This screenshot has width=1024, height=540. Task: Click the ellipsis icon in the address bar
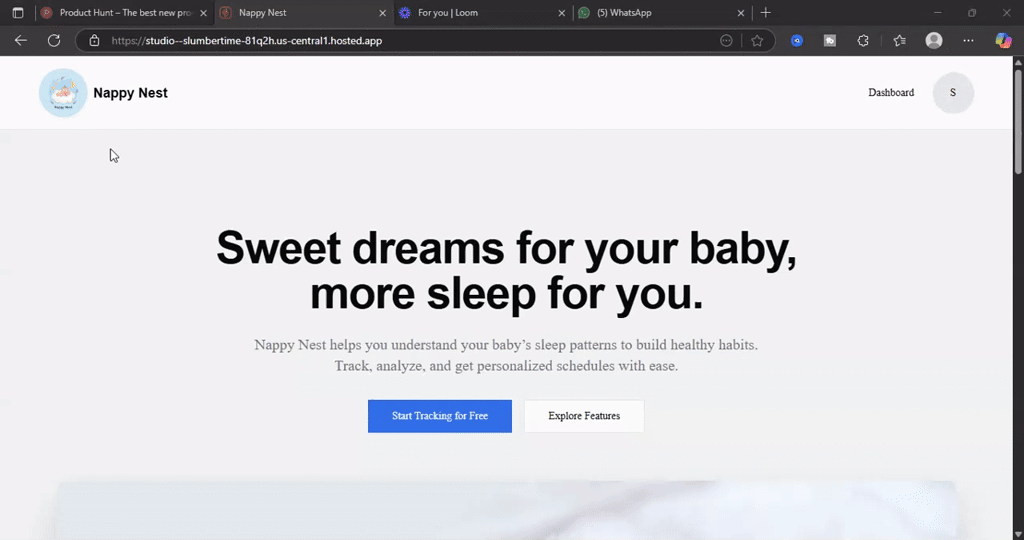pos(726,40)
